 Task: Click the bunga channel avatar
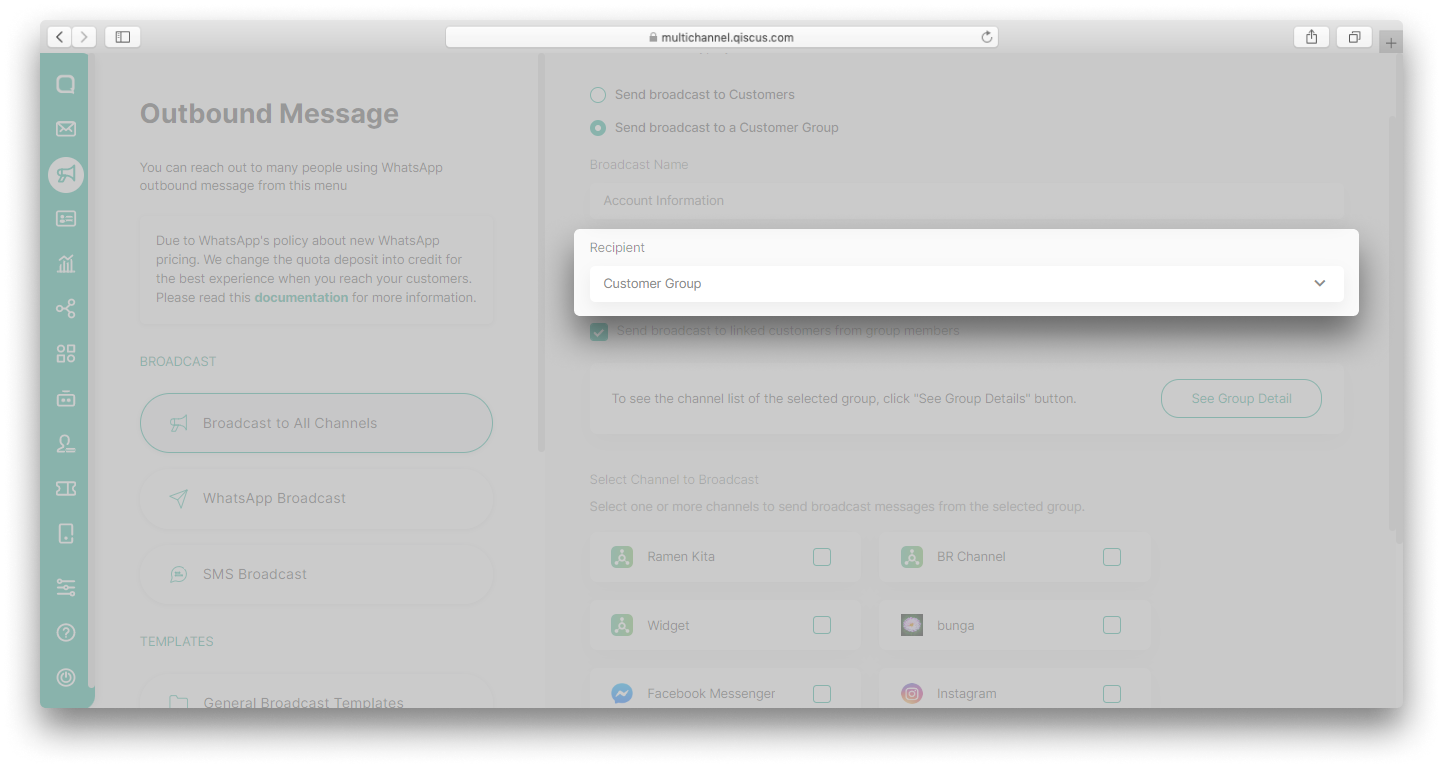911,625
